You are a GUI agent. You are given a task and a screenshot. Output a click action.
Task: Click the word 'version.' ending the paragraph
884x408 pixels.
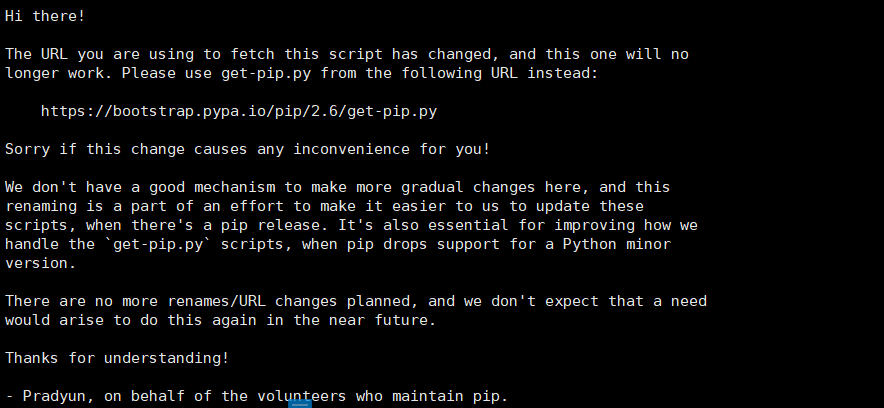[x=41, y=263]
